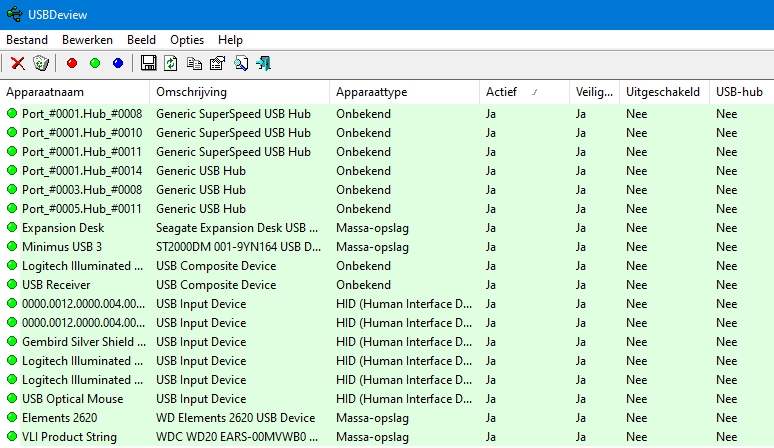The width and height of the screenshot is (774, 448).
Task: Open the Bestand menu
Action: 28,40
